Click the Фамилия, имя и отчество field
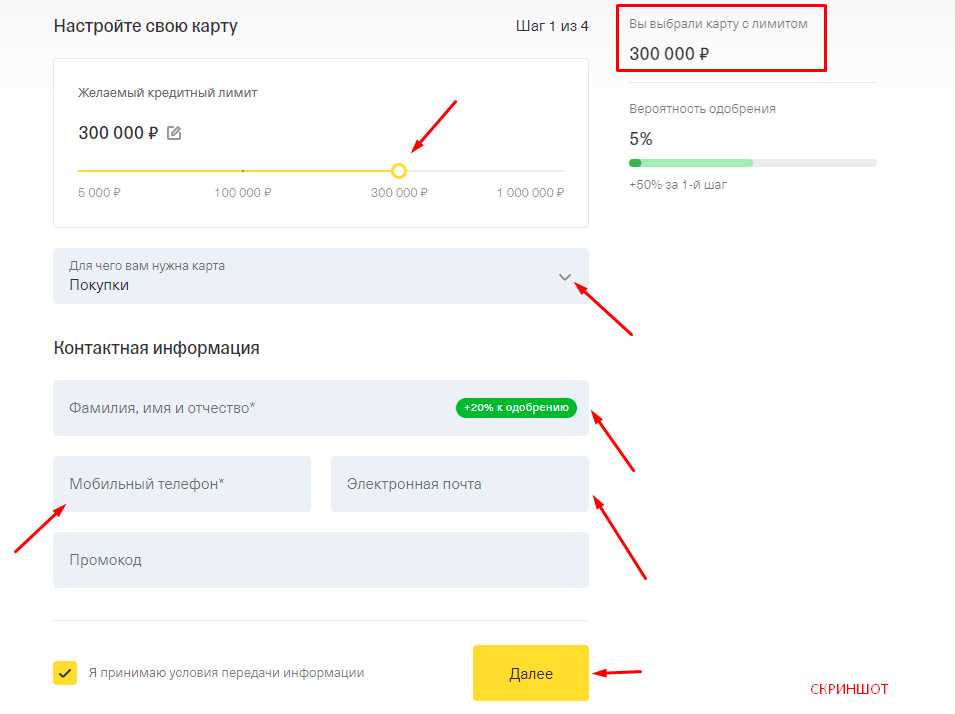 click(321, 408)
